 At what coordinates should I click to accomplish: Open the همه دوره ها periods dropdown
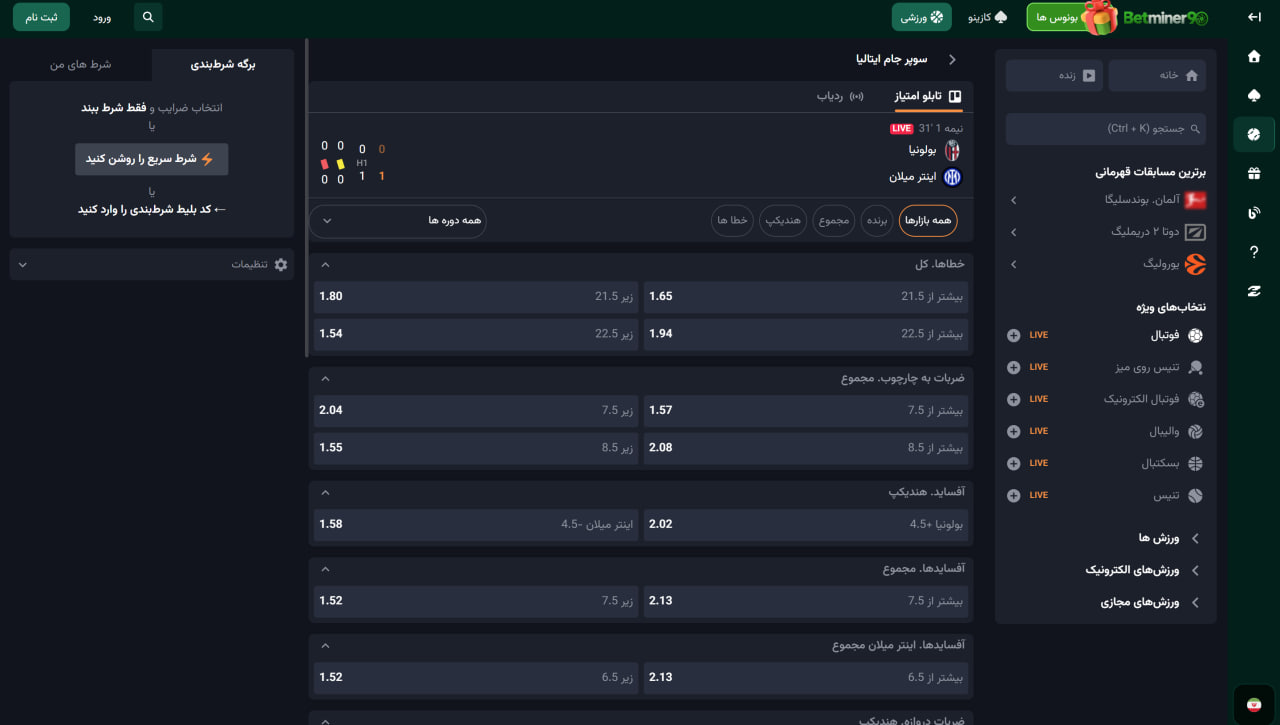pos(398,221)
